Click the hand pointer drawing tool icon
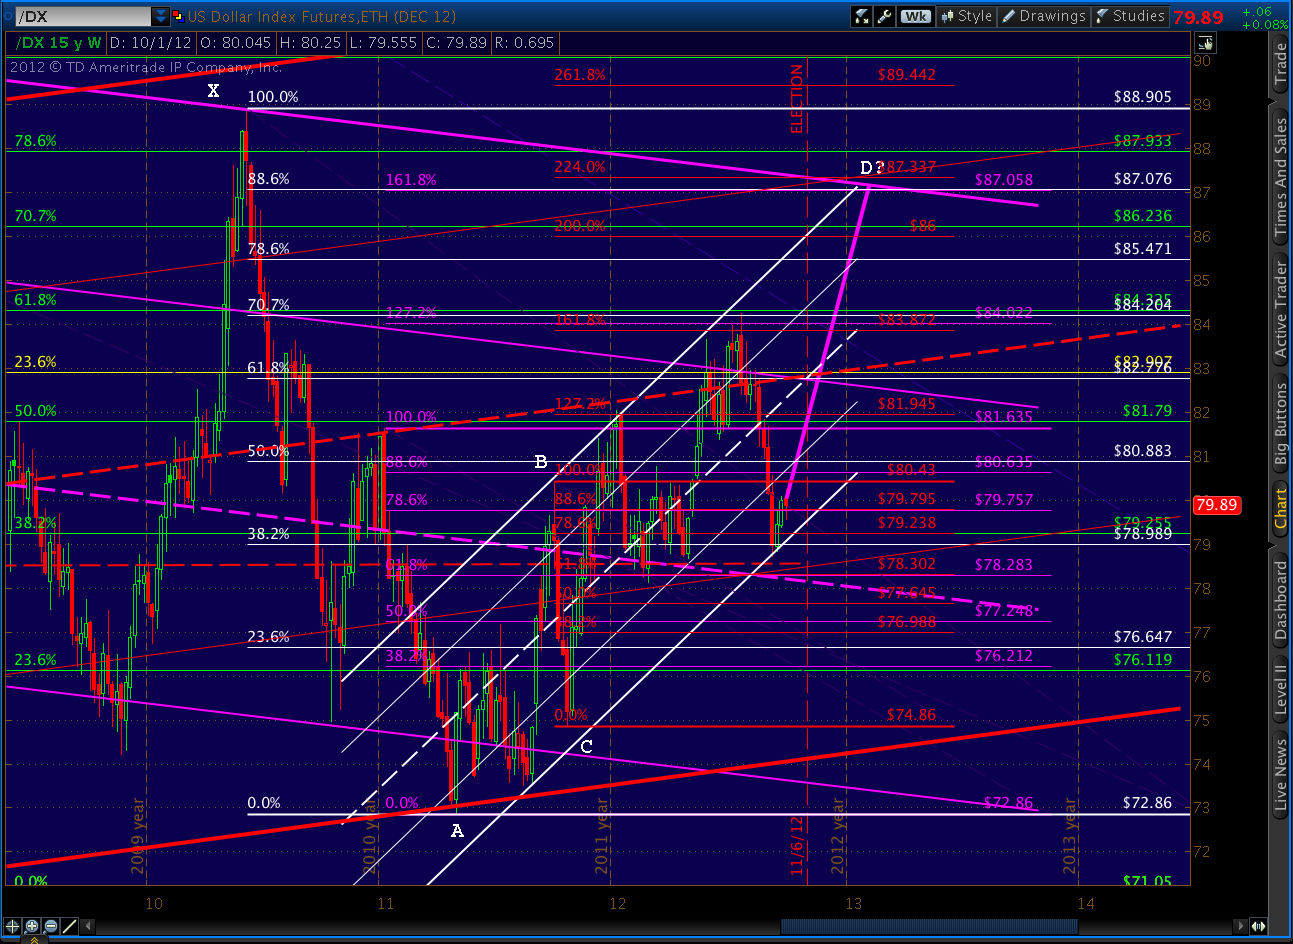Image resolution: width=1293 pixels, height=944 pixels. [1205, 43]
